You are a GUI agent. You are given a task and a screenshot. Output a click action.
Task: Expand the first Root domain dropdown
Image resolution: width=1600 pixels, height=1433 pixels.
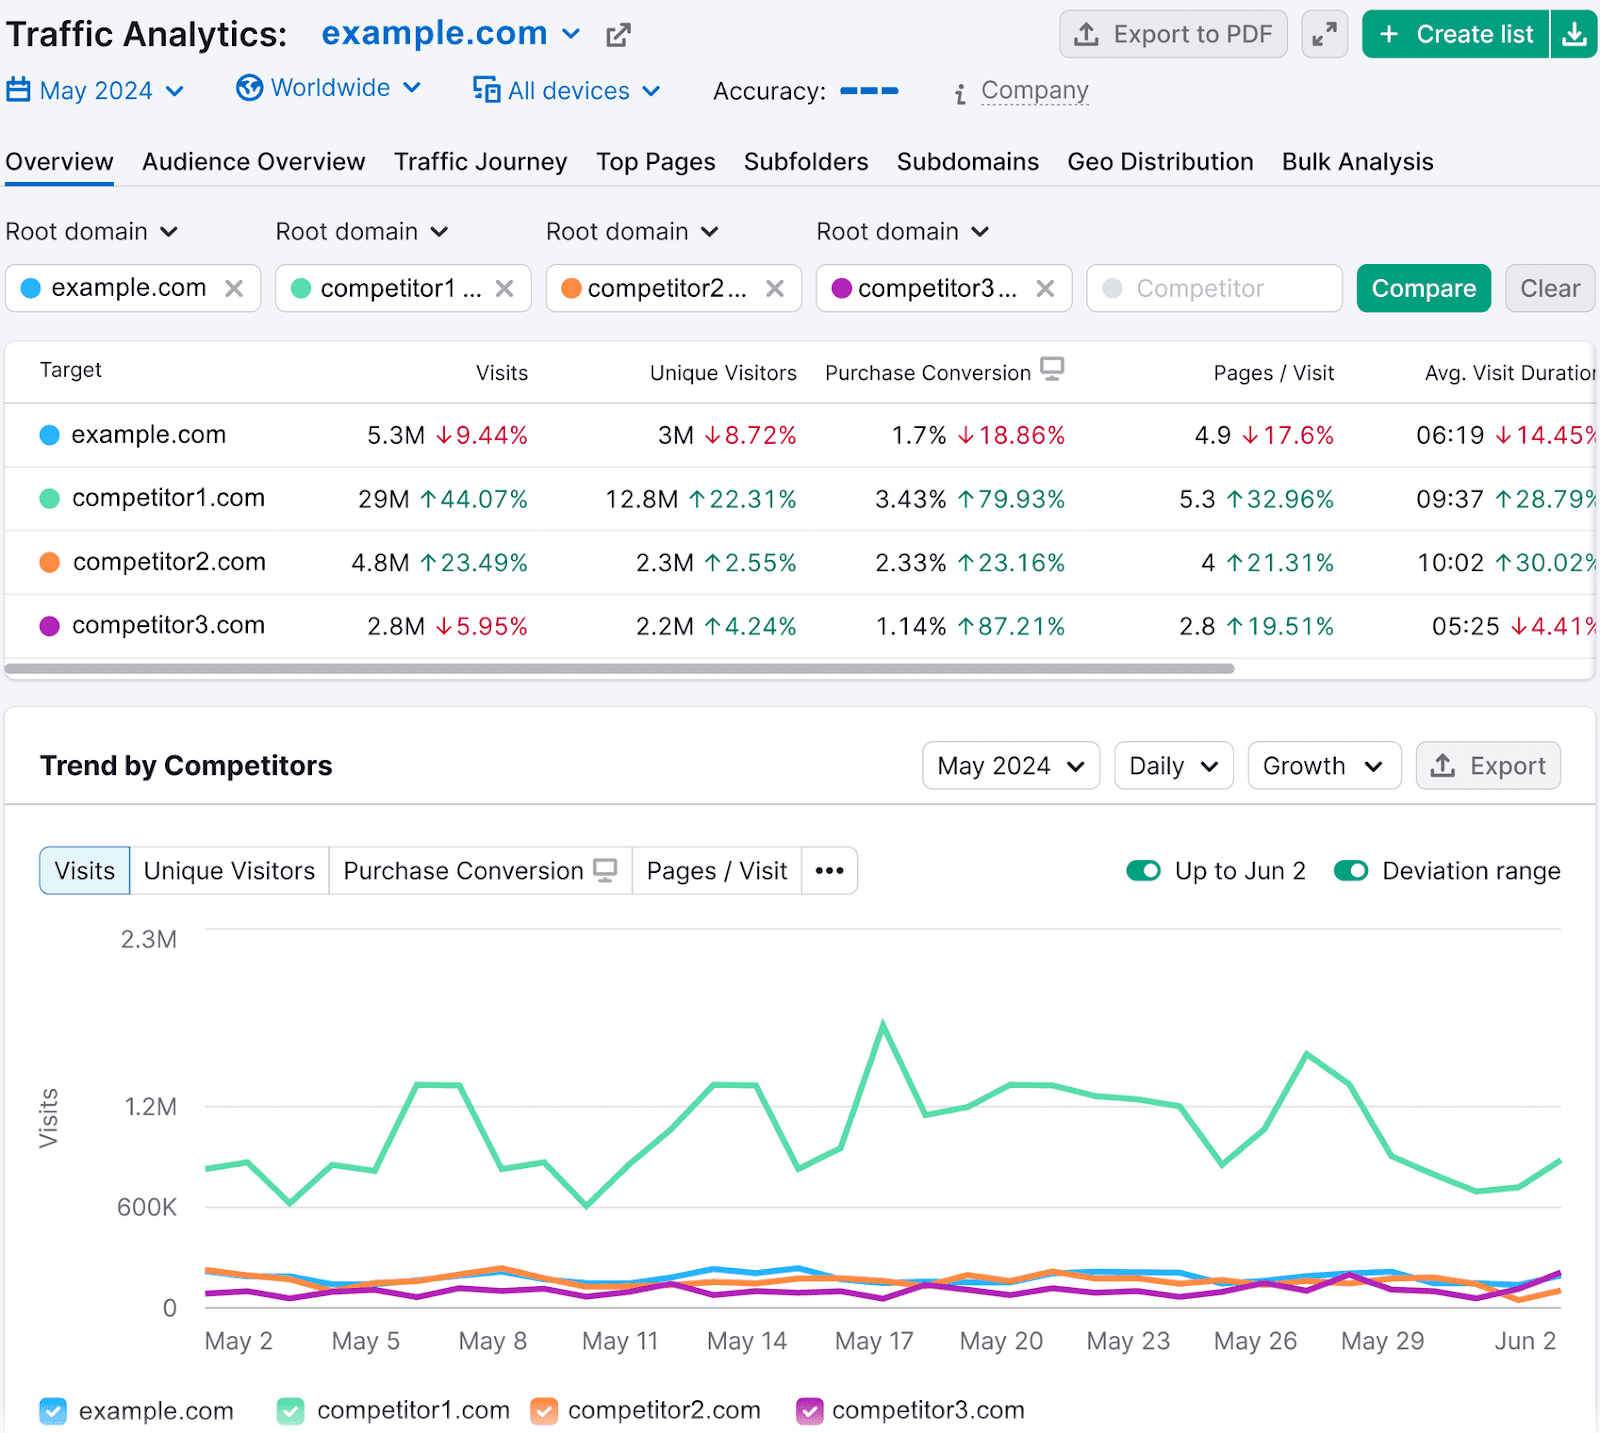[x=92, y=231]
